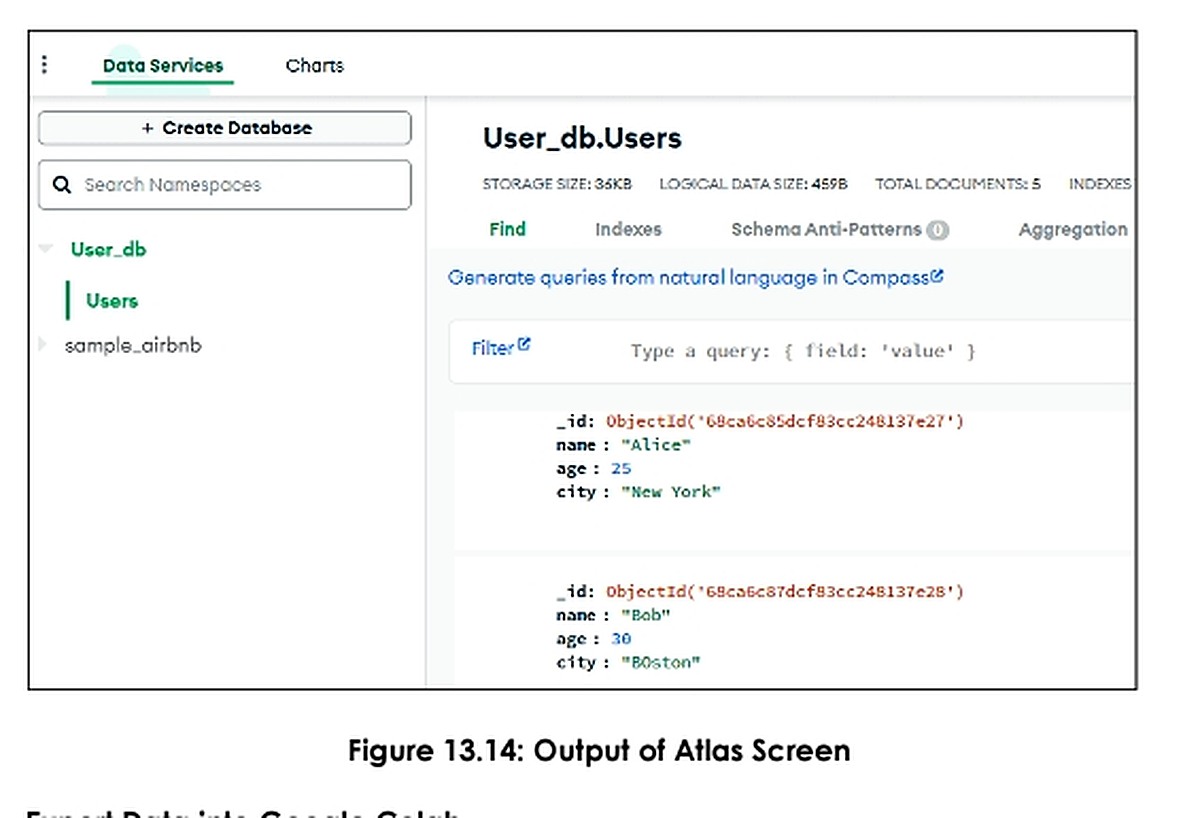This screenshot has height=818, width=1200.
Task: Collapse the User_db database tree
Action: click(46, 249)
